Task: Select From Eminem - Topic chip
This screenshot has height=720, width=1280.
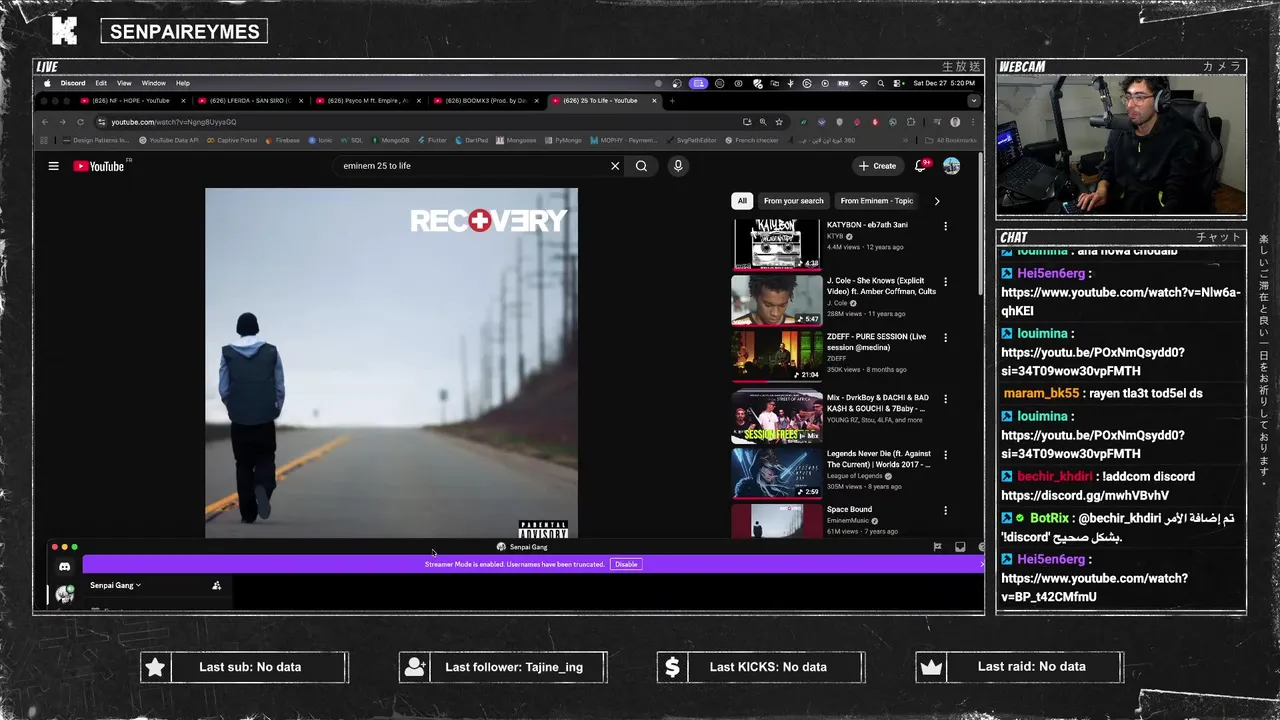Action: pyautogui.click(x=877, y=201)
